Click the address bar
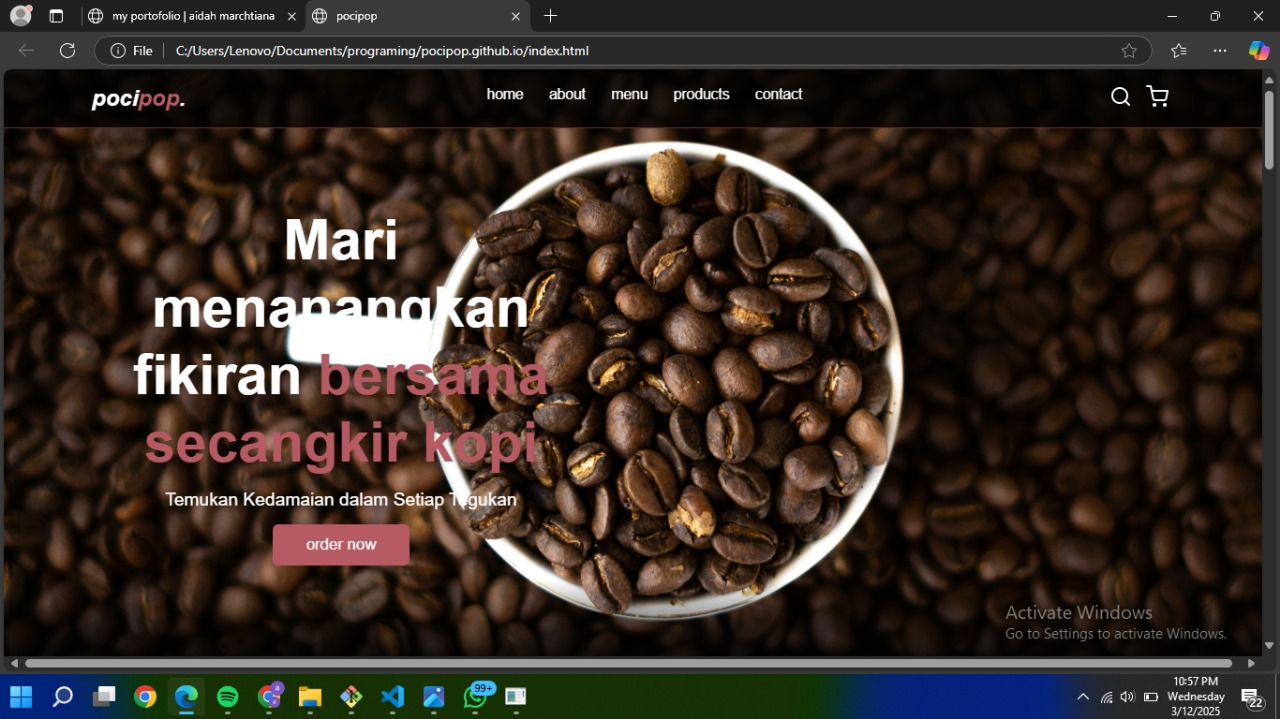This screenshot has height=719, width=1280. click(x=400, y=50)
